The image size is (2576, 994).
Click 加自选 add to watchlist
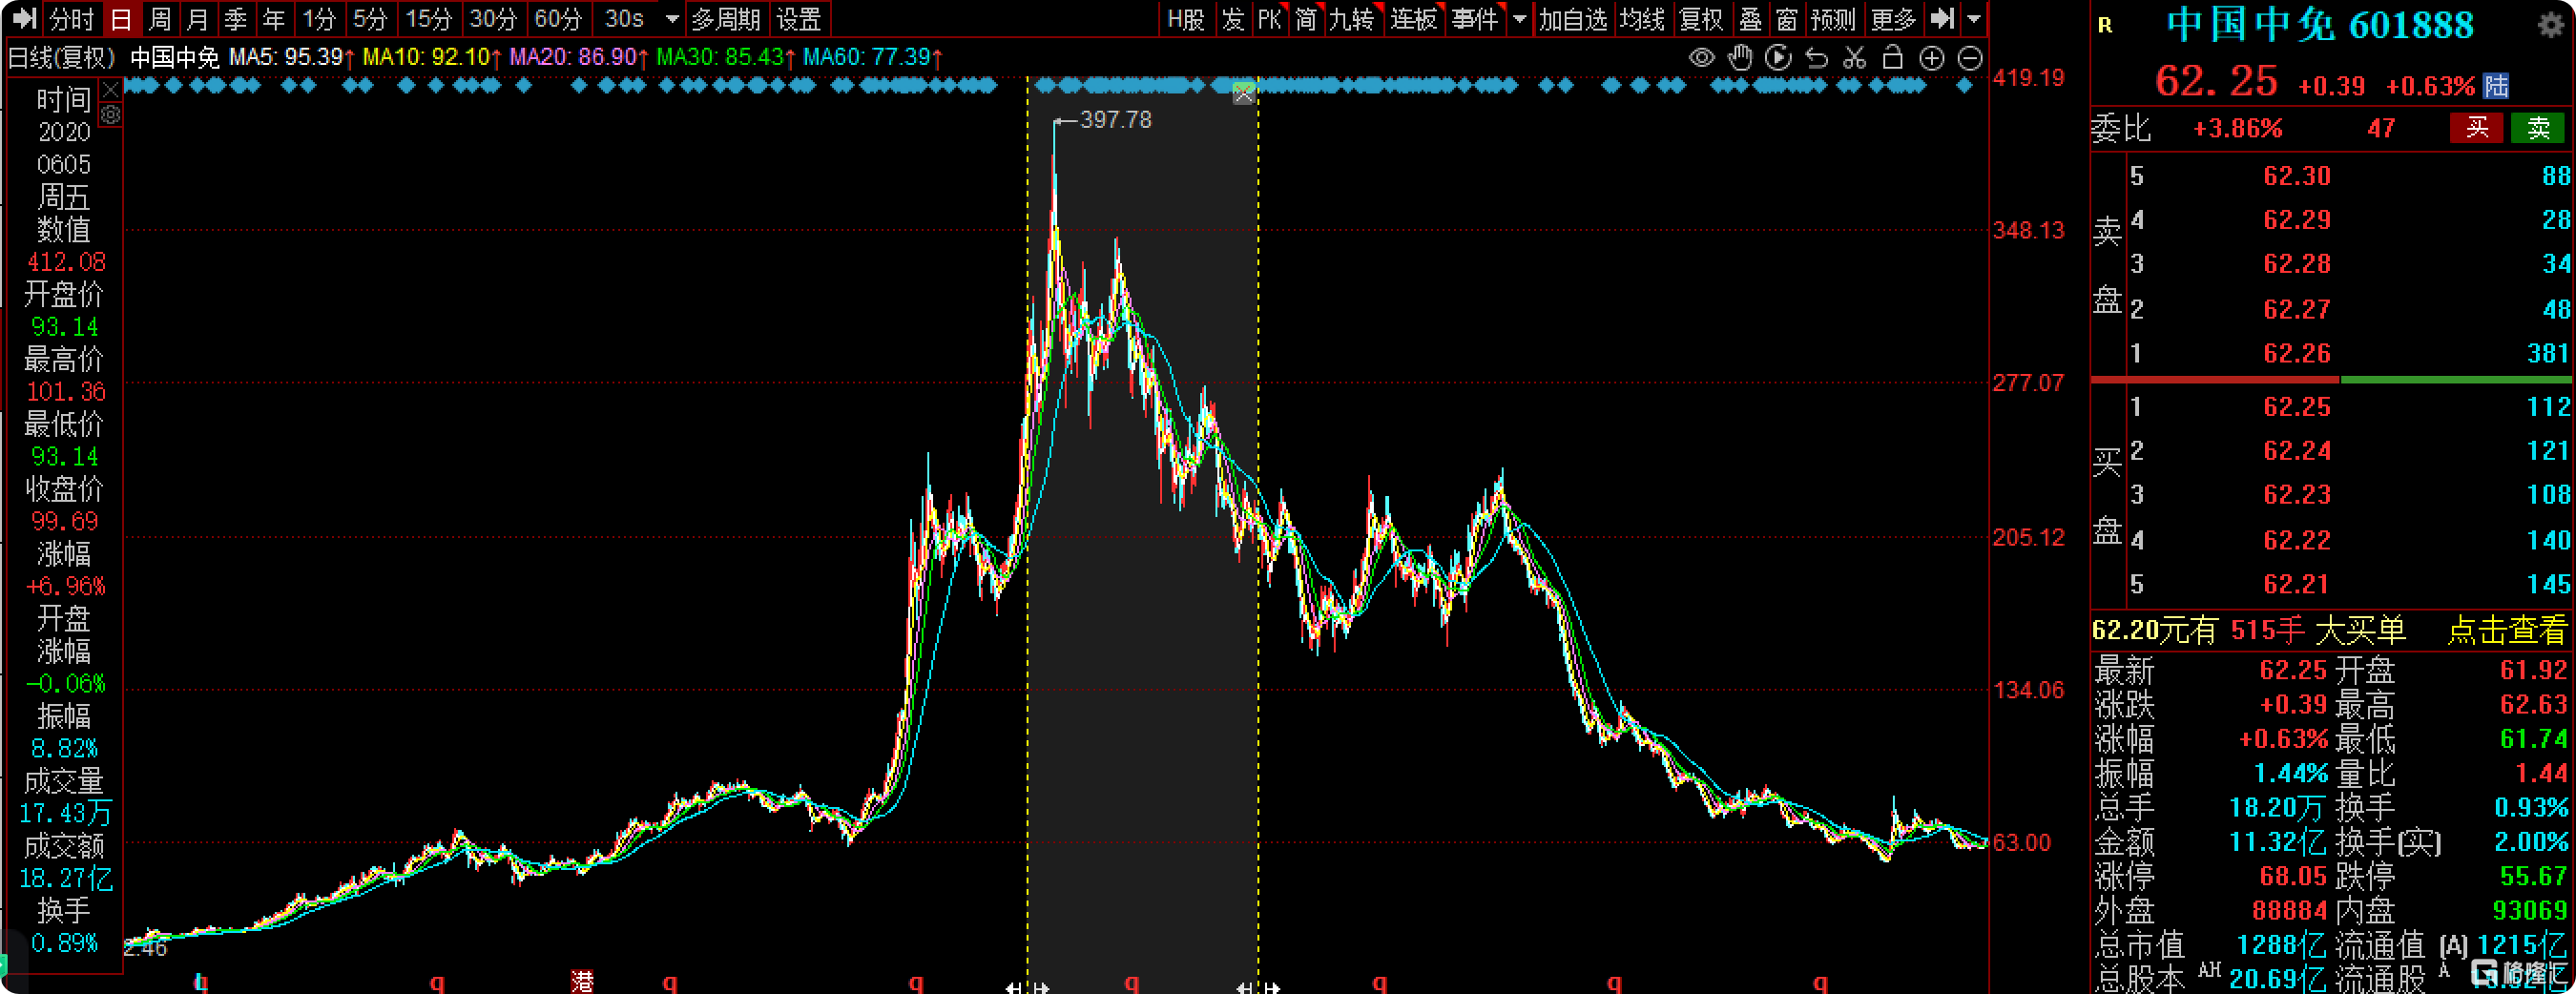coord(1573,18)
